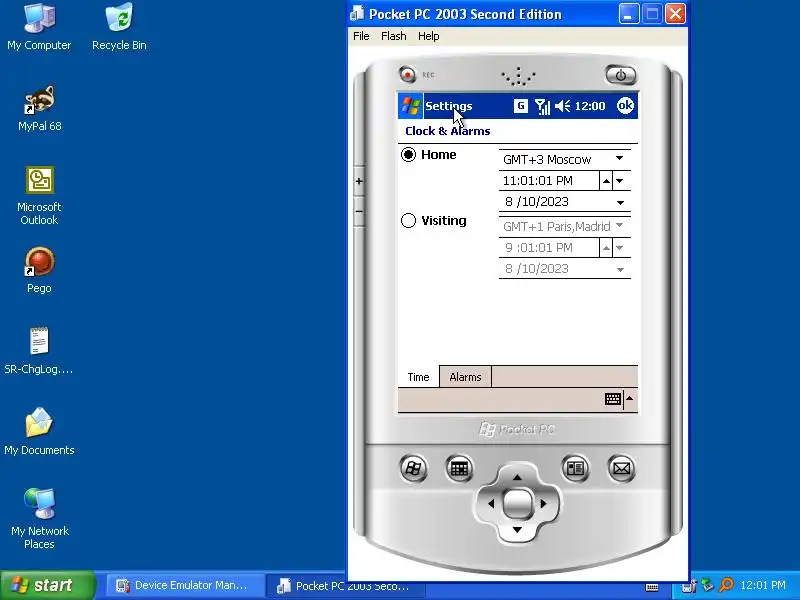This screenshot has height=600, width=800.
Task: Tap the speaker volume icon
Action: [562, 106]
